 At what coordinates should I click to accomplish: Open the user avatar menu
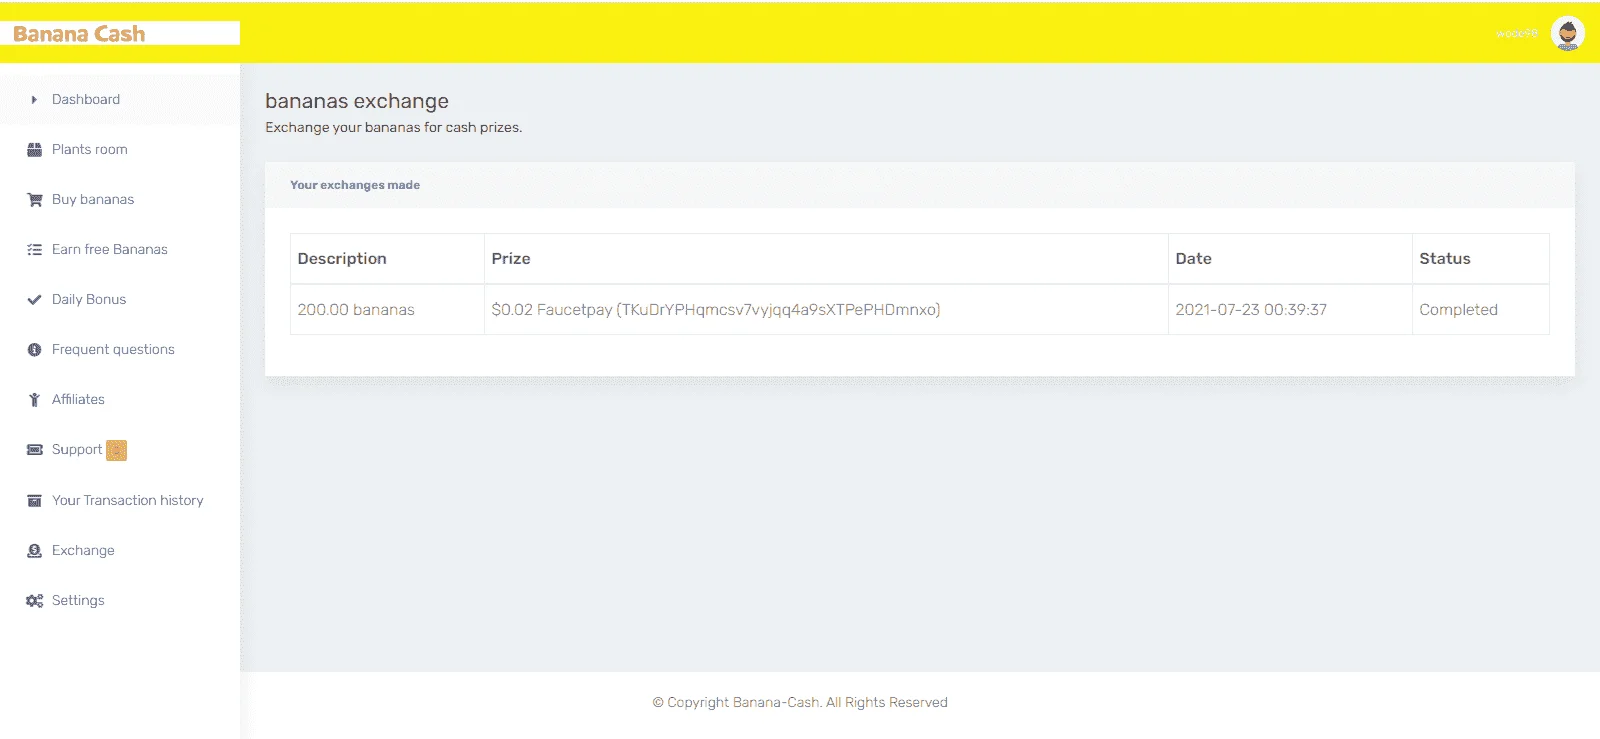[x=1567, y=34]
